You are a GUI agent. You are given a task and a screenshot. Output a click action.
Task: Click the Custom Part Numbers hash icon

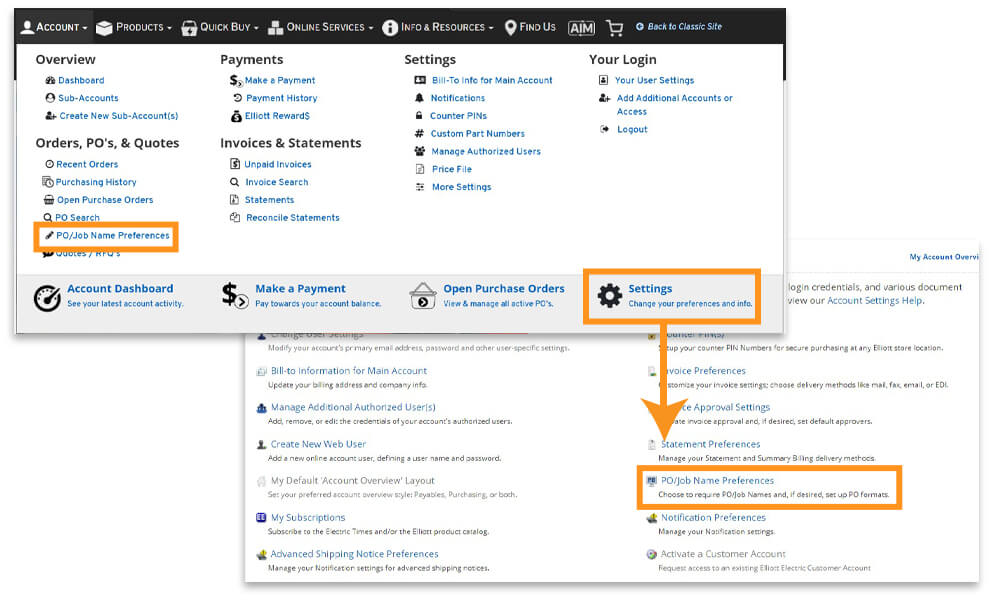(x=419, y=134)
